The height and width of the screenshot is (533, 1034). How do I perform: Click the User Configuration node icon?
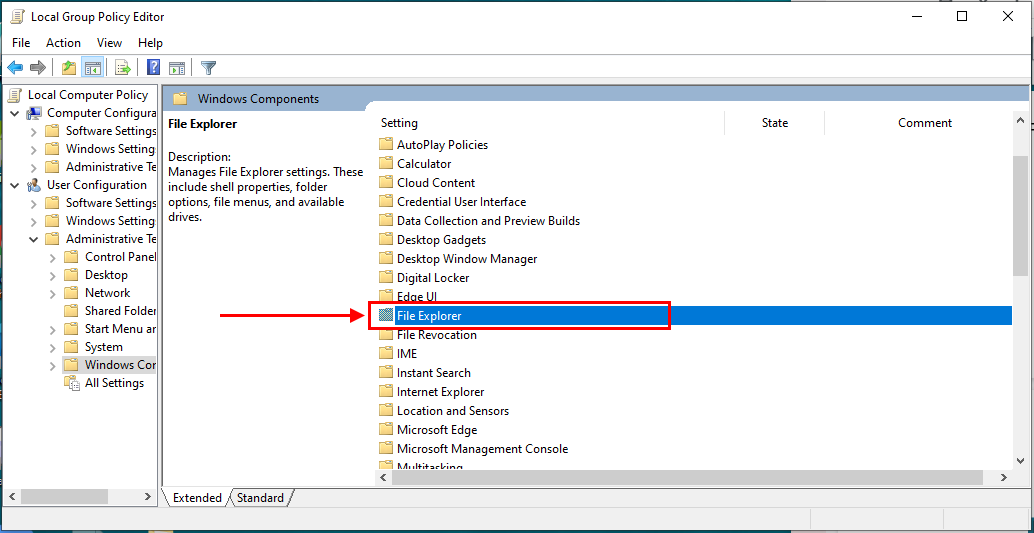[34, 185]
